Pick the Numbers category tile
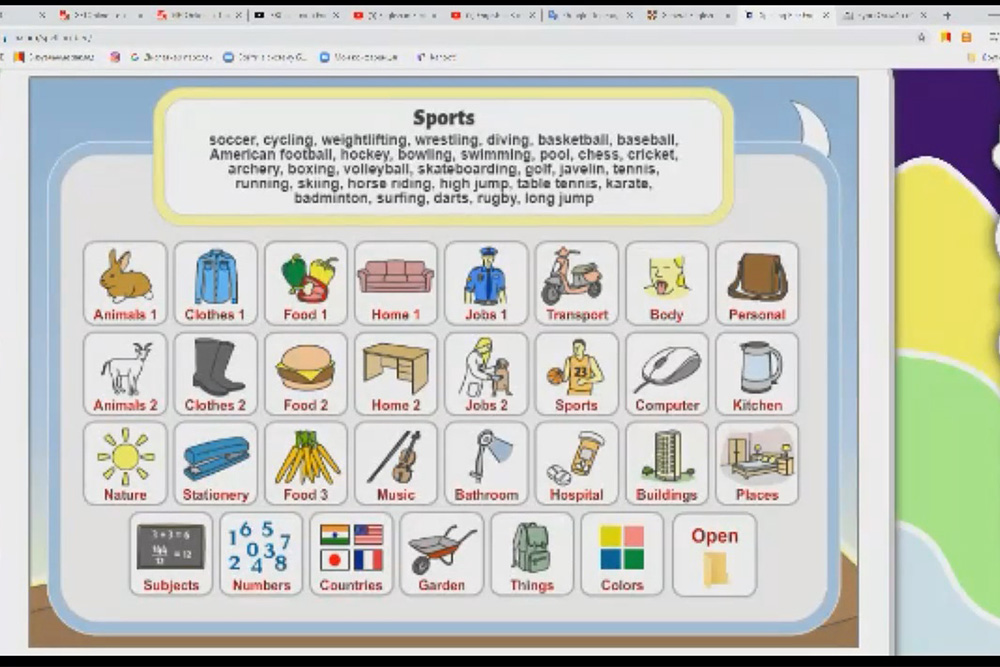1000x667 pixels. [261, 554]
